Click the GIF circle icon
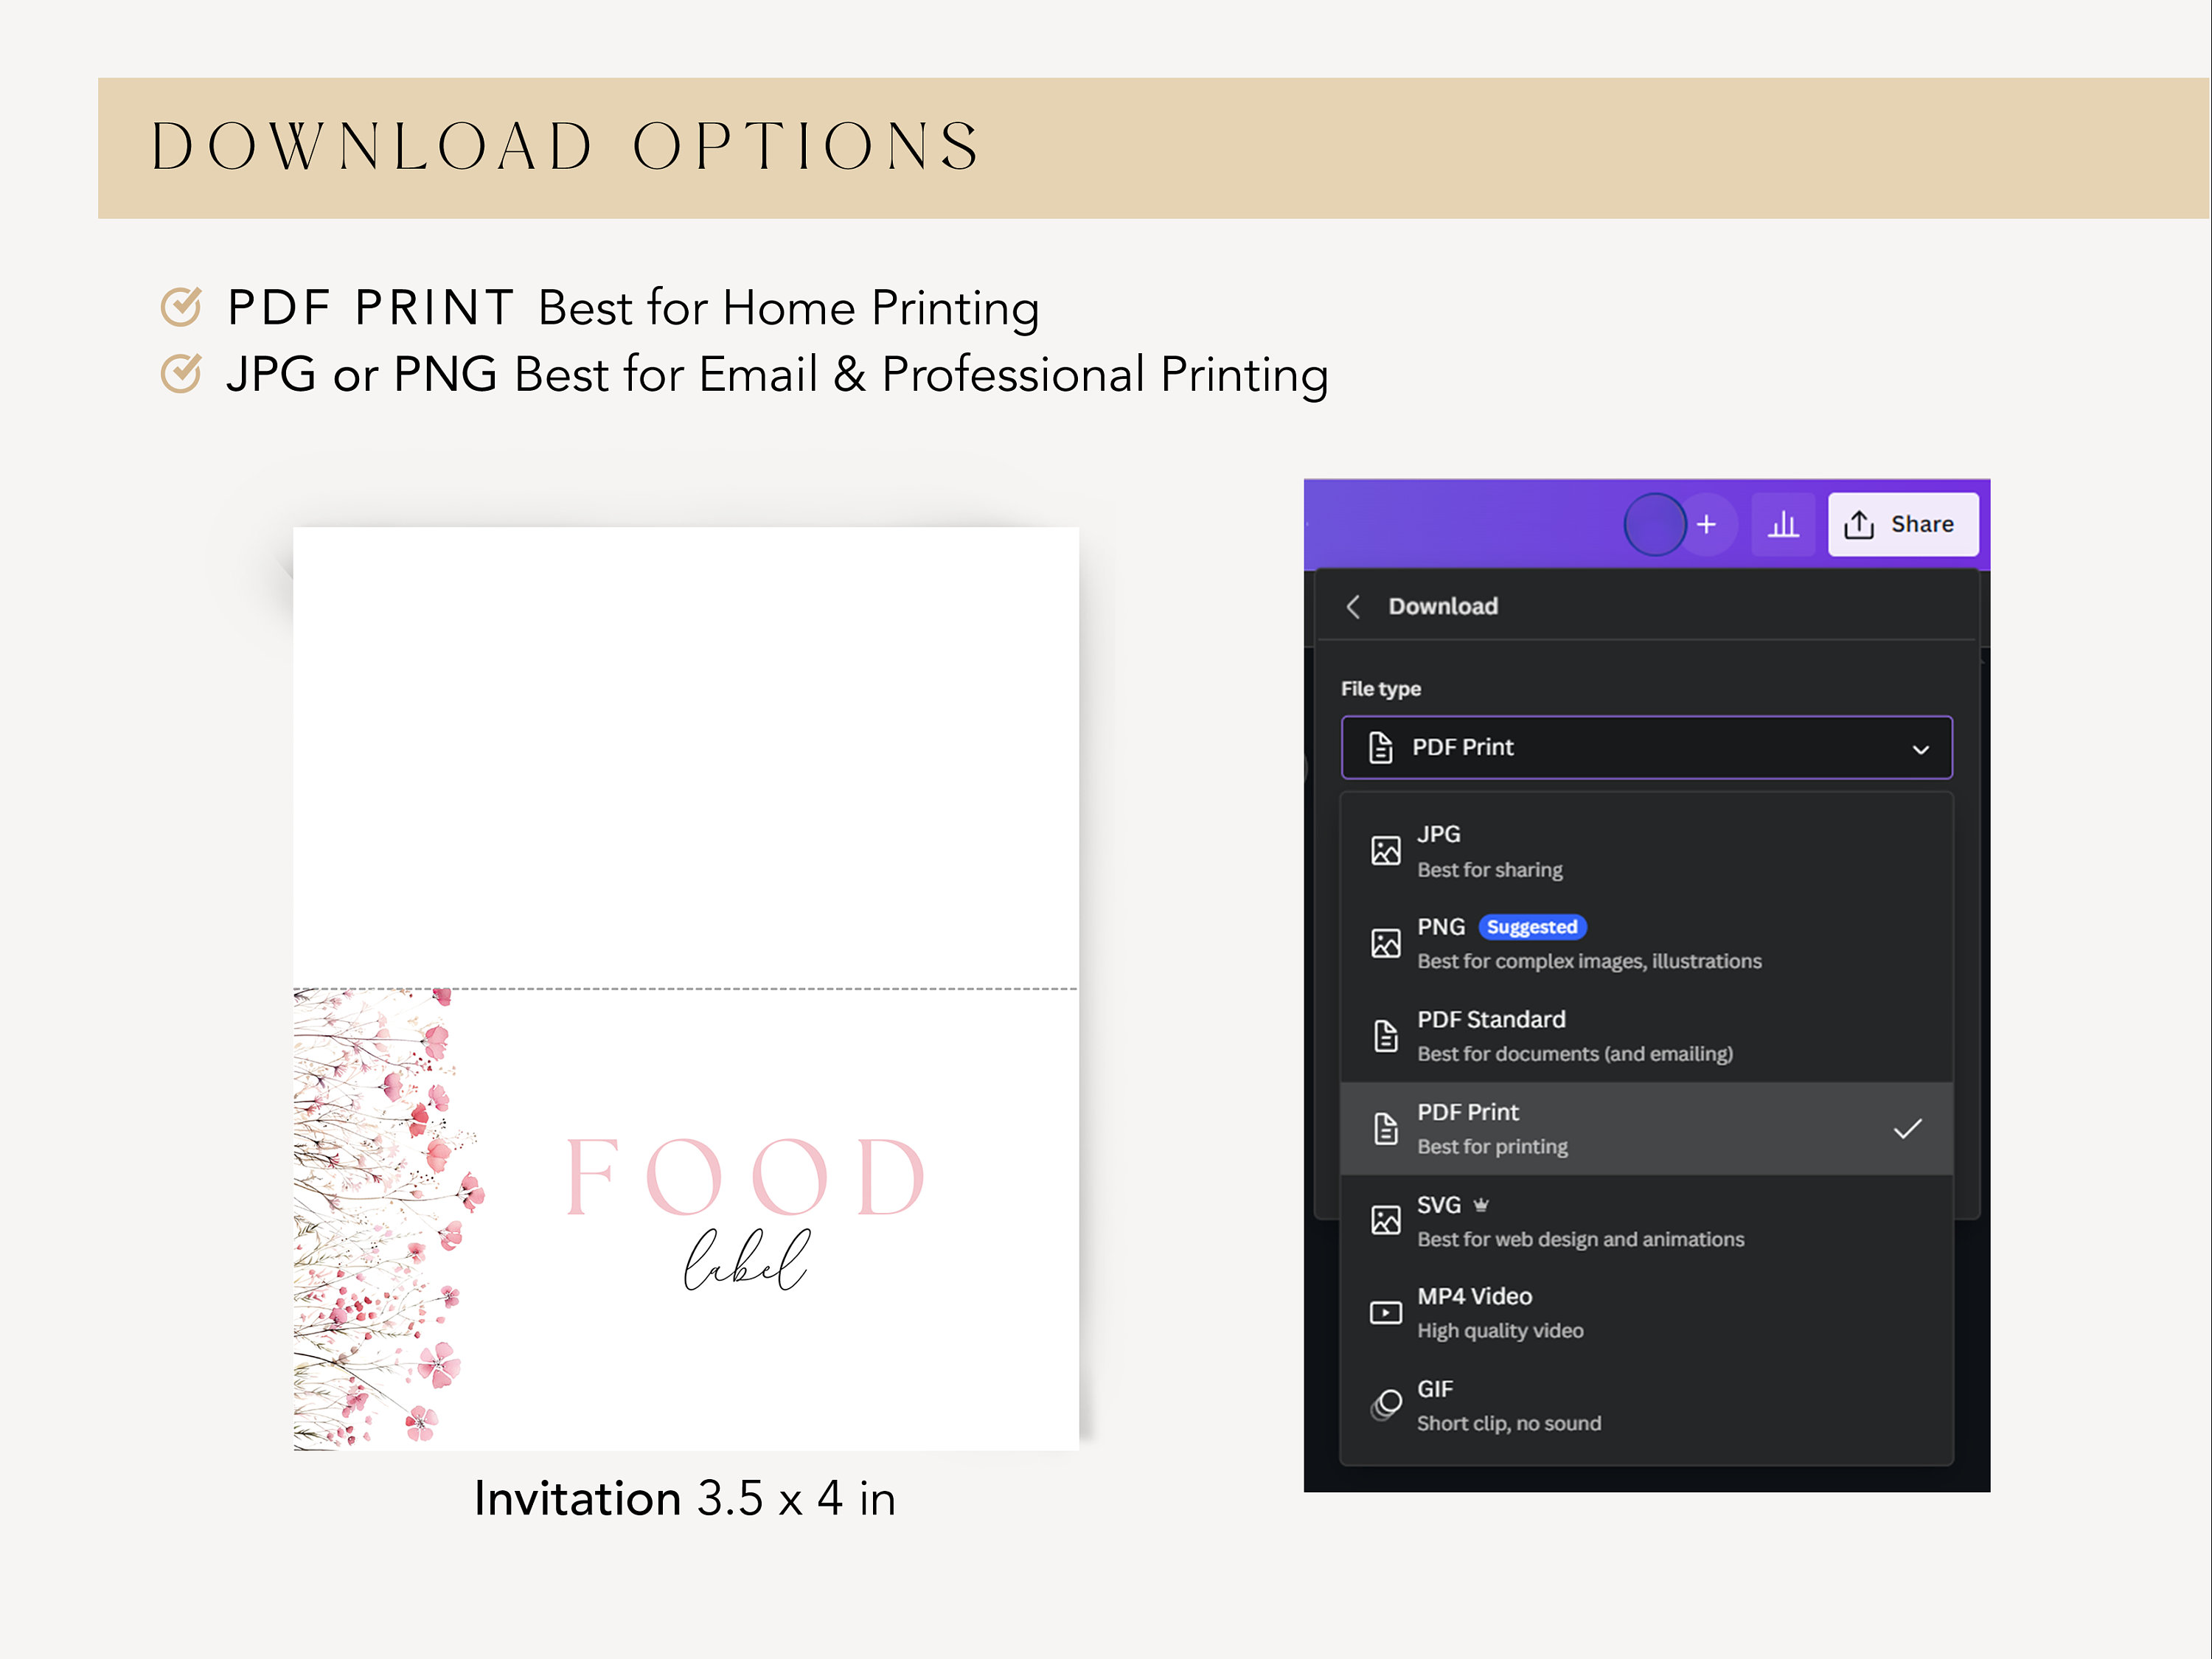2212x1659 pixels. 1385,1405
